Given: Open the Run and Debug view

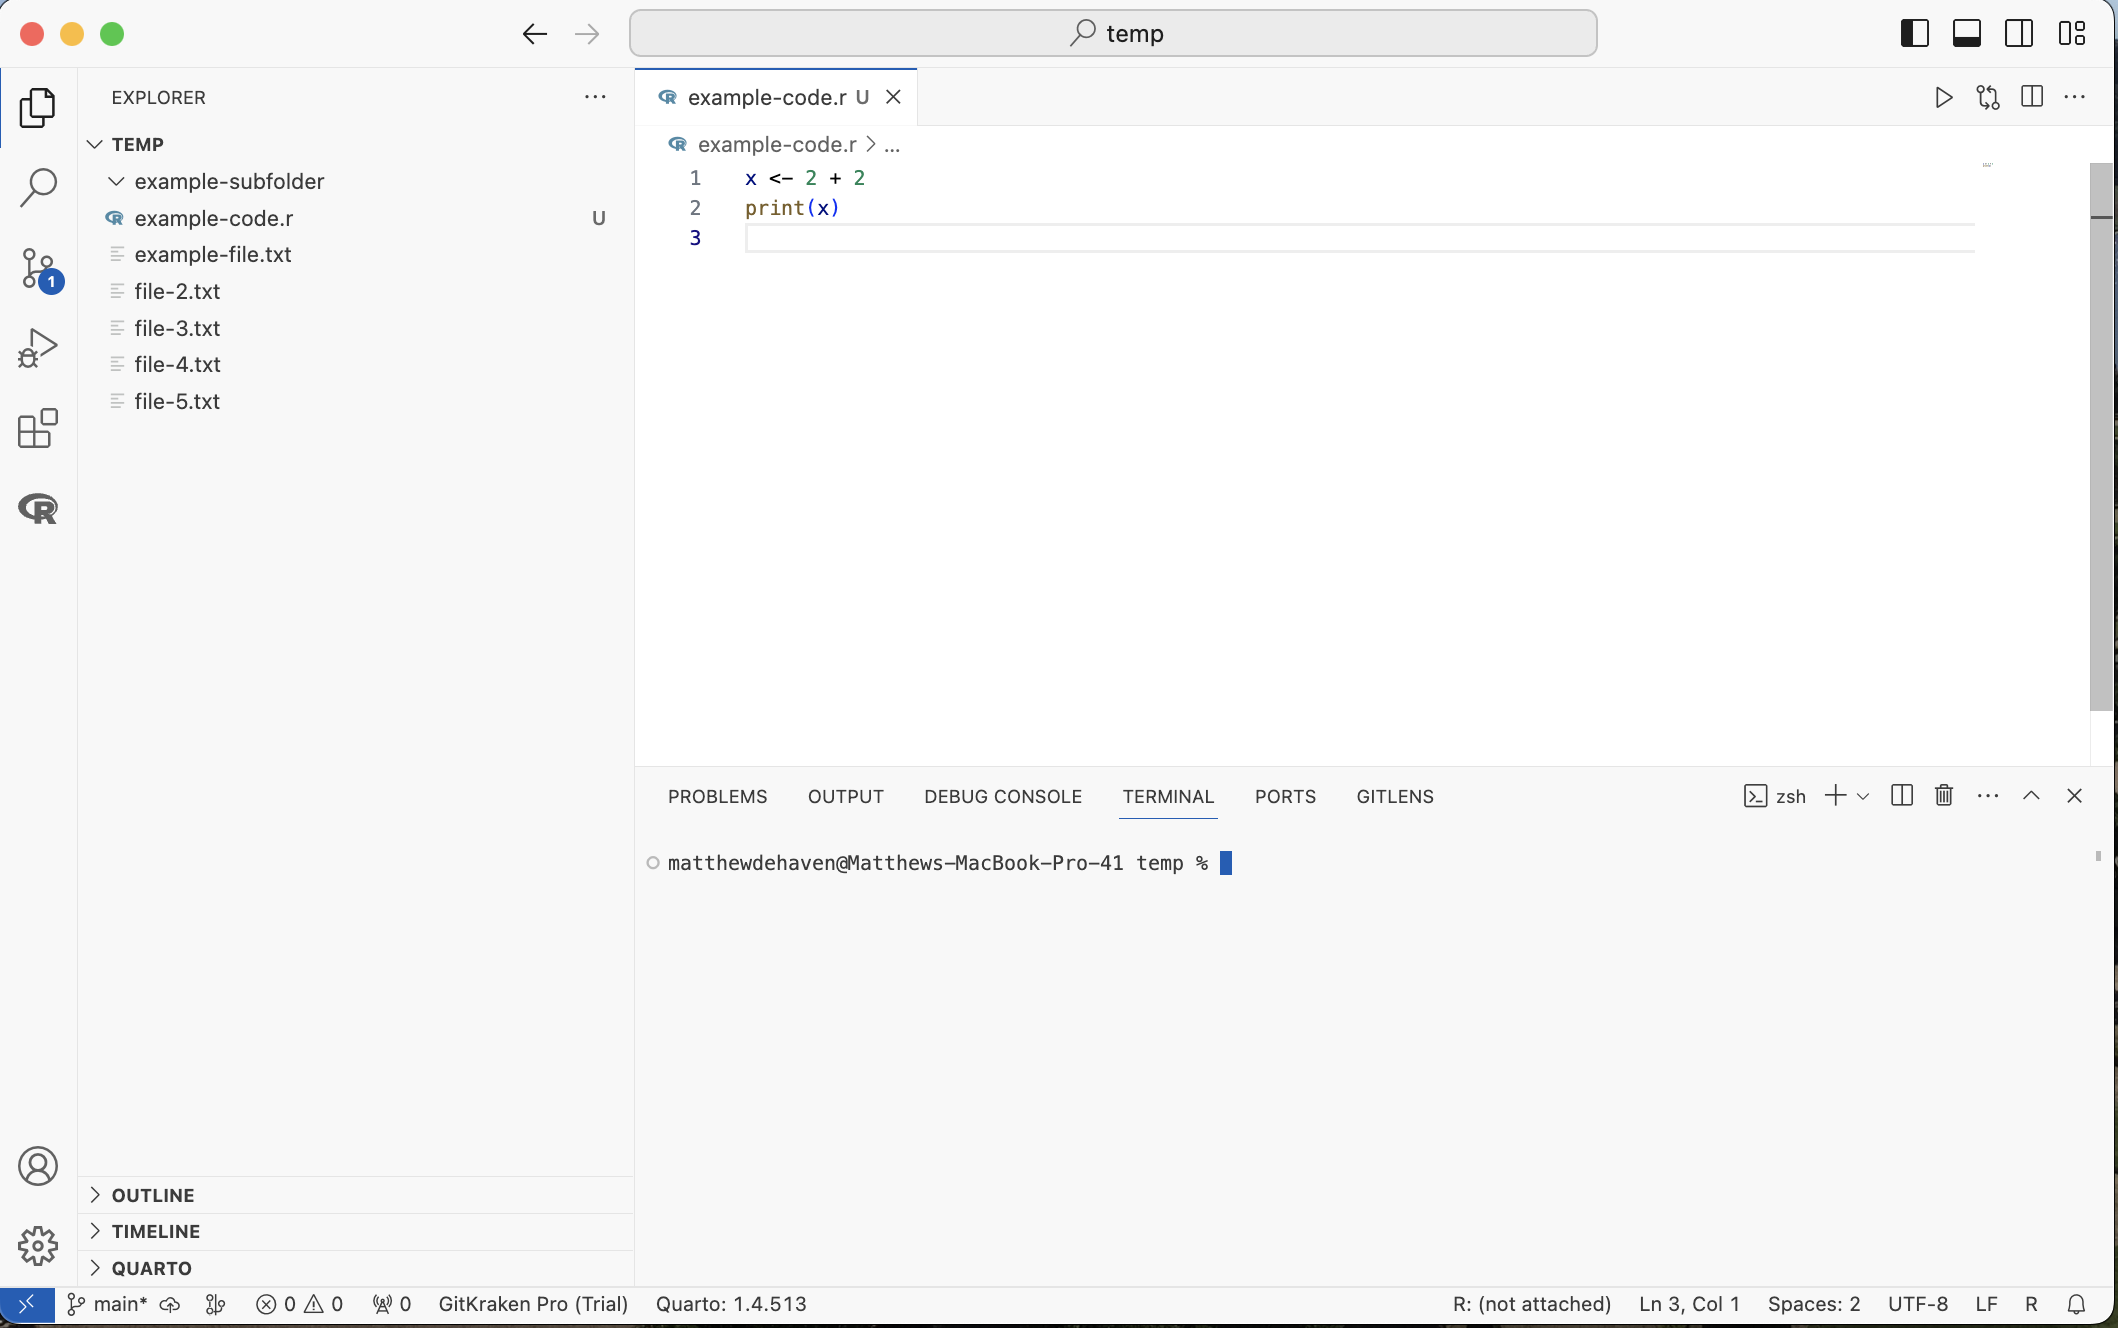Looking at the screenshot, I should (38, 348).
